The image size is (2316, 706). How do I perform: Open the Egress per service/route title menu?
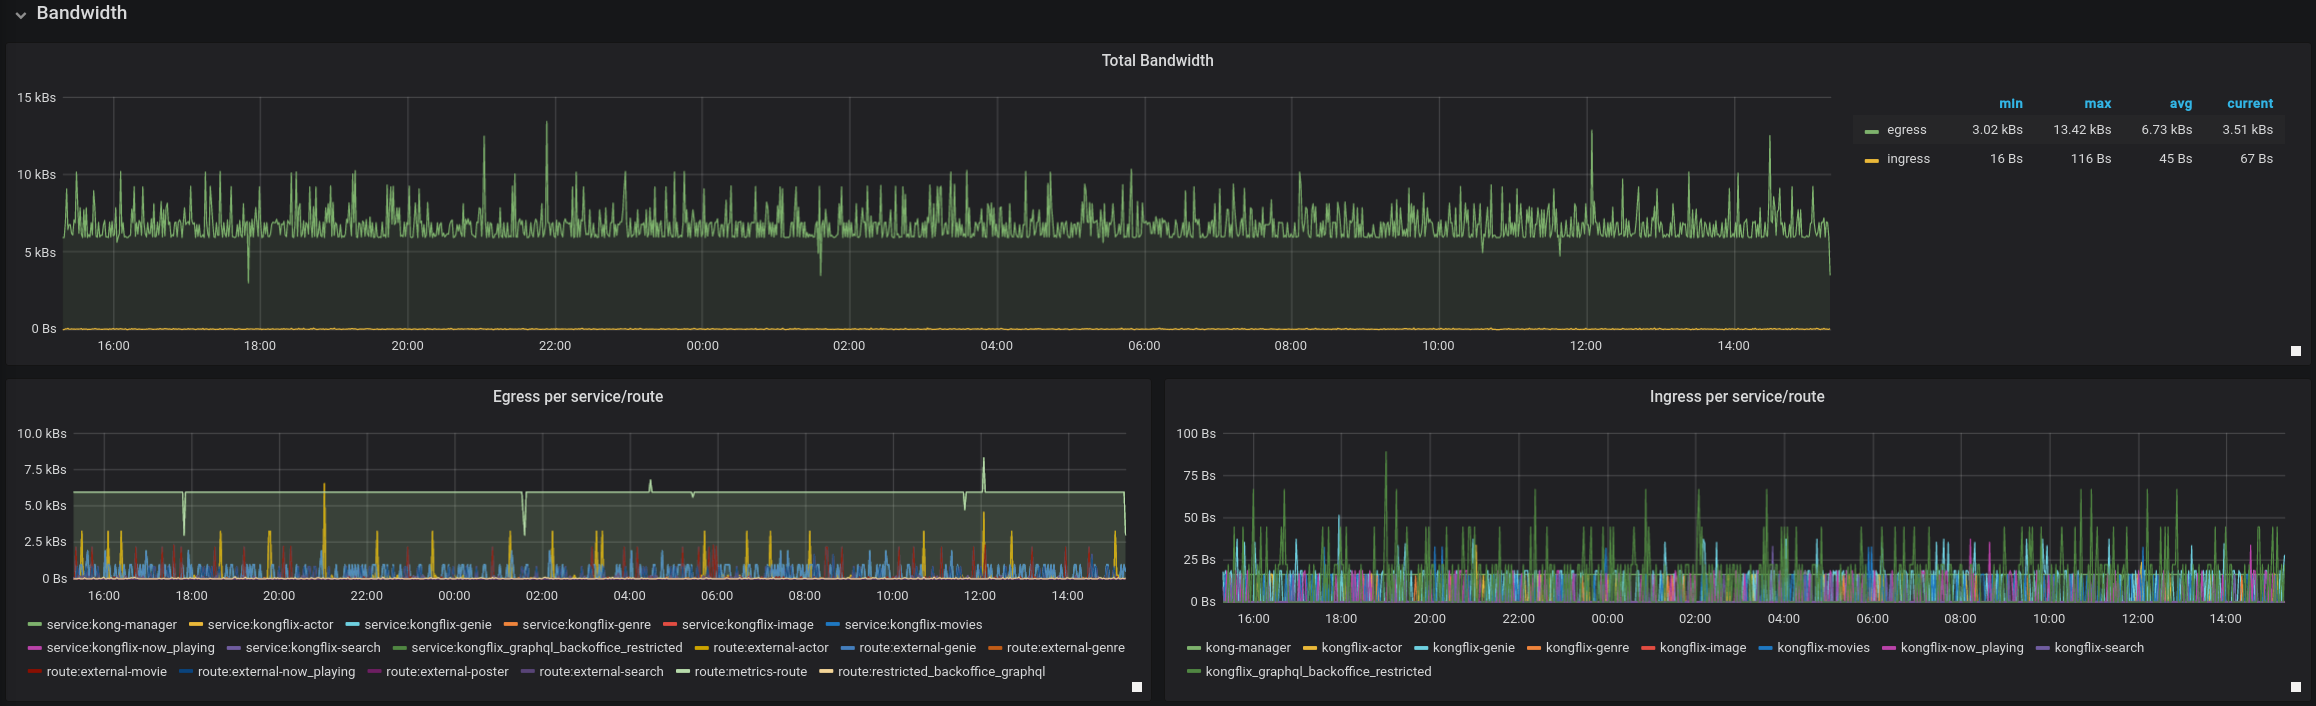click(577, 397)
